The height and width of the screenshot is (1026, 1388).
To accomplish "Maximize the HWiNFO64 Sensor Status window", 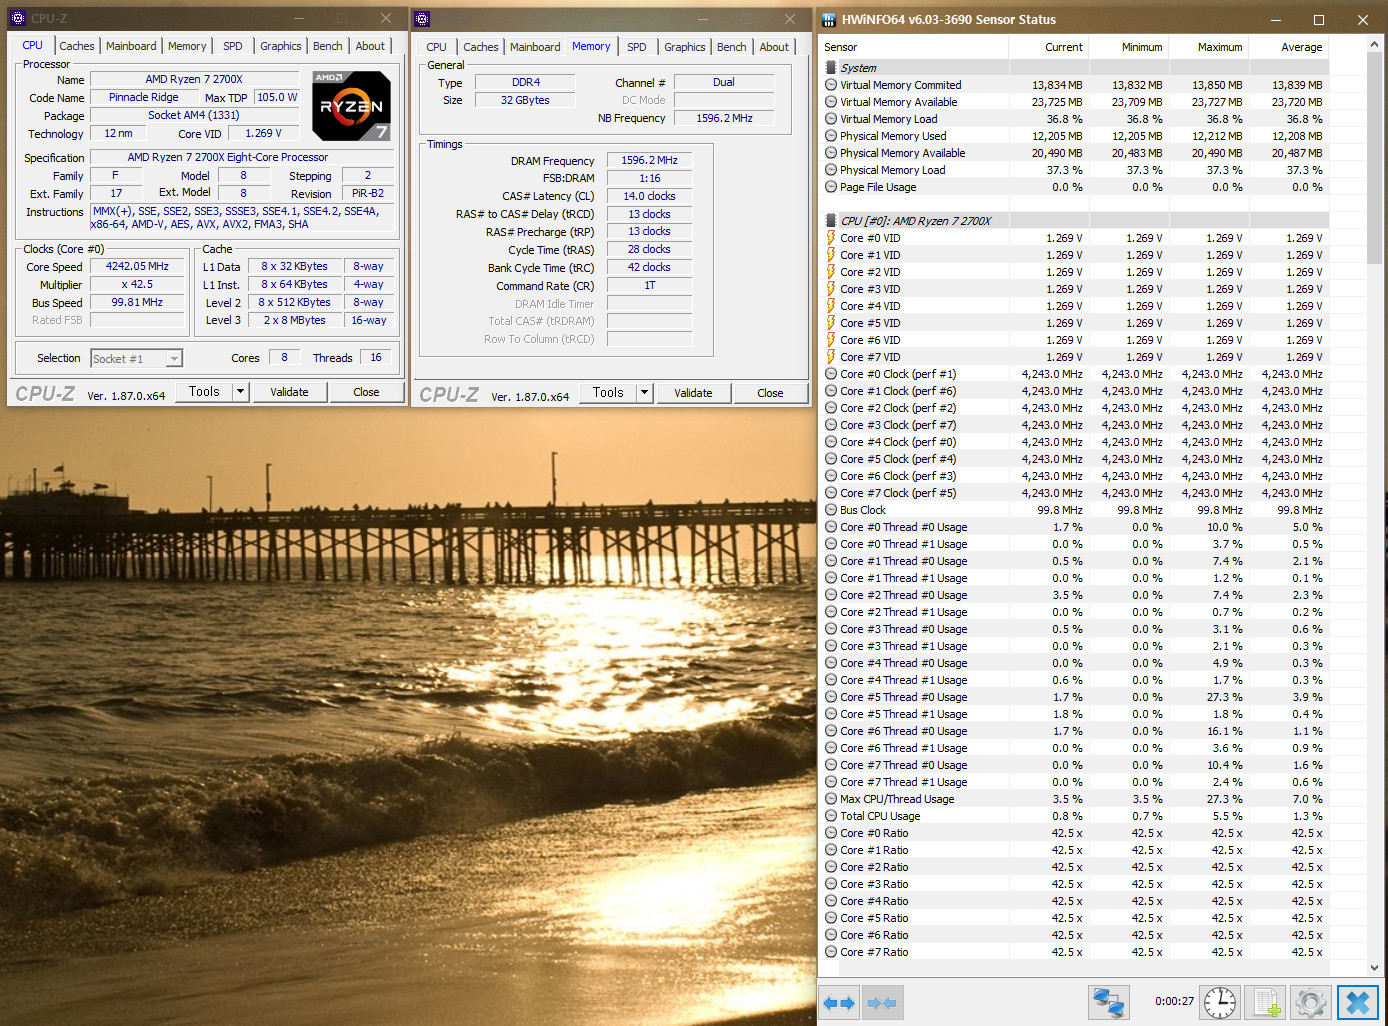I will click(x=1318, y=19).
